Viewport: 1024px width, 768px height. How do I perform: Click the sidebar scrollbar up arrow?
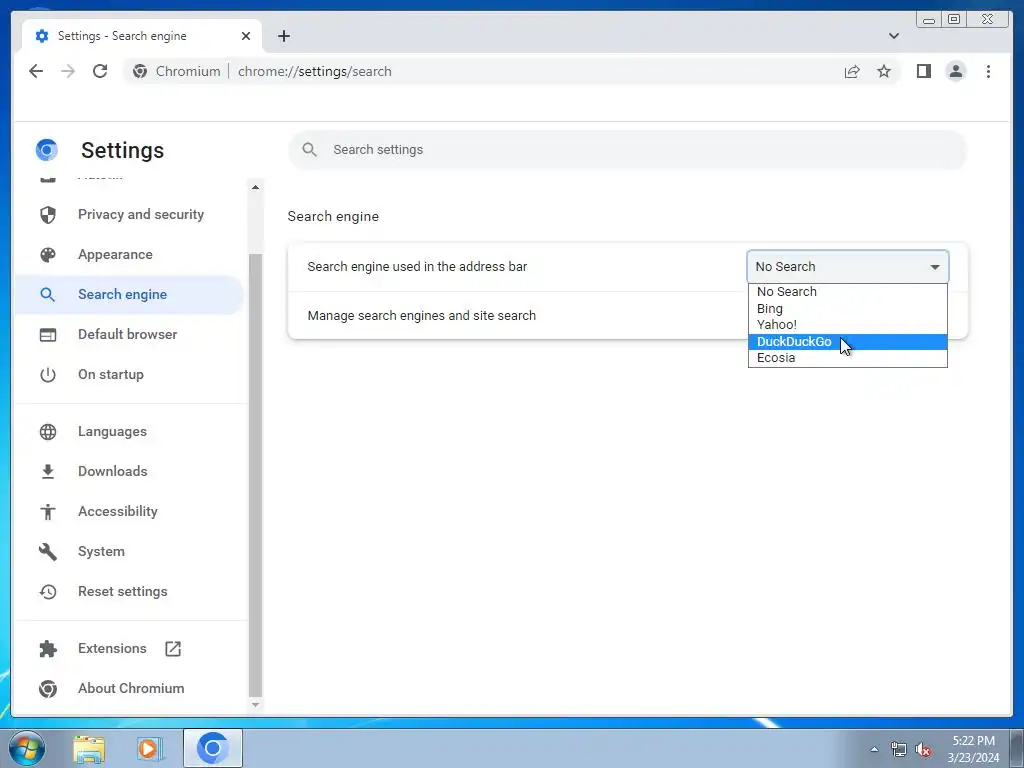coord(255,187)
